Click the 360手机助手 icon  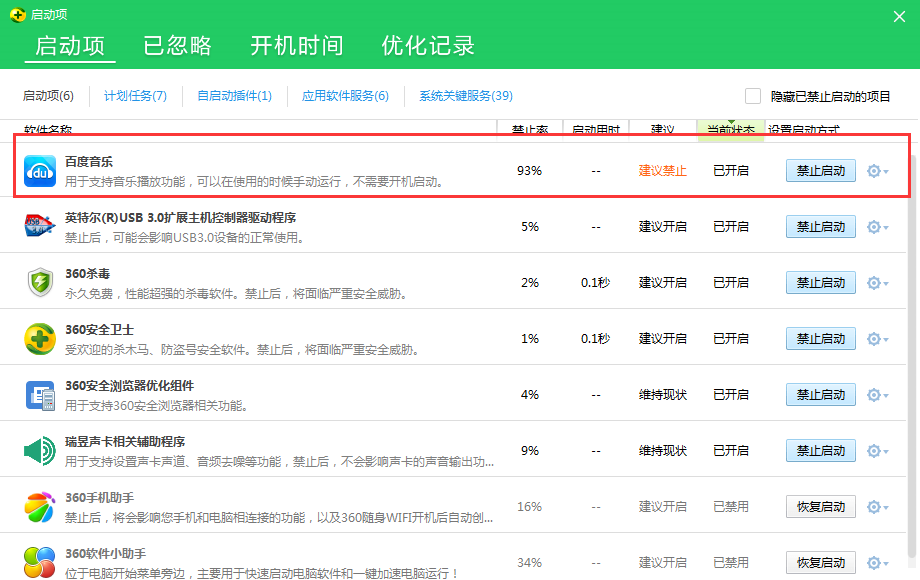tap(39, 506)
